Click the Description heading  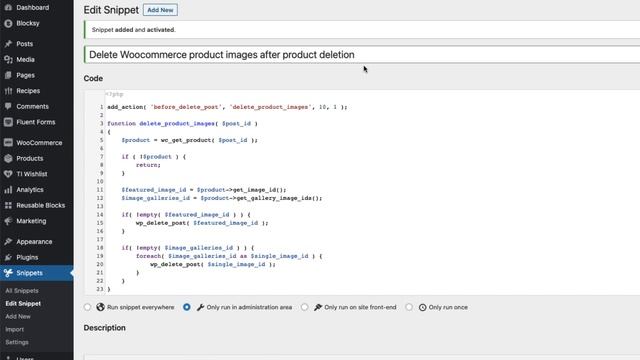coord(104,328)
